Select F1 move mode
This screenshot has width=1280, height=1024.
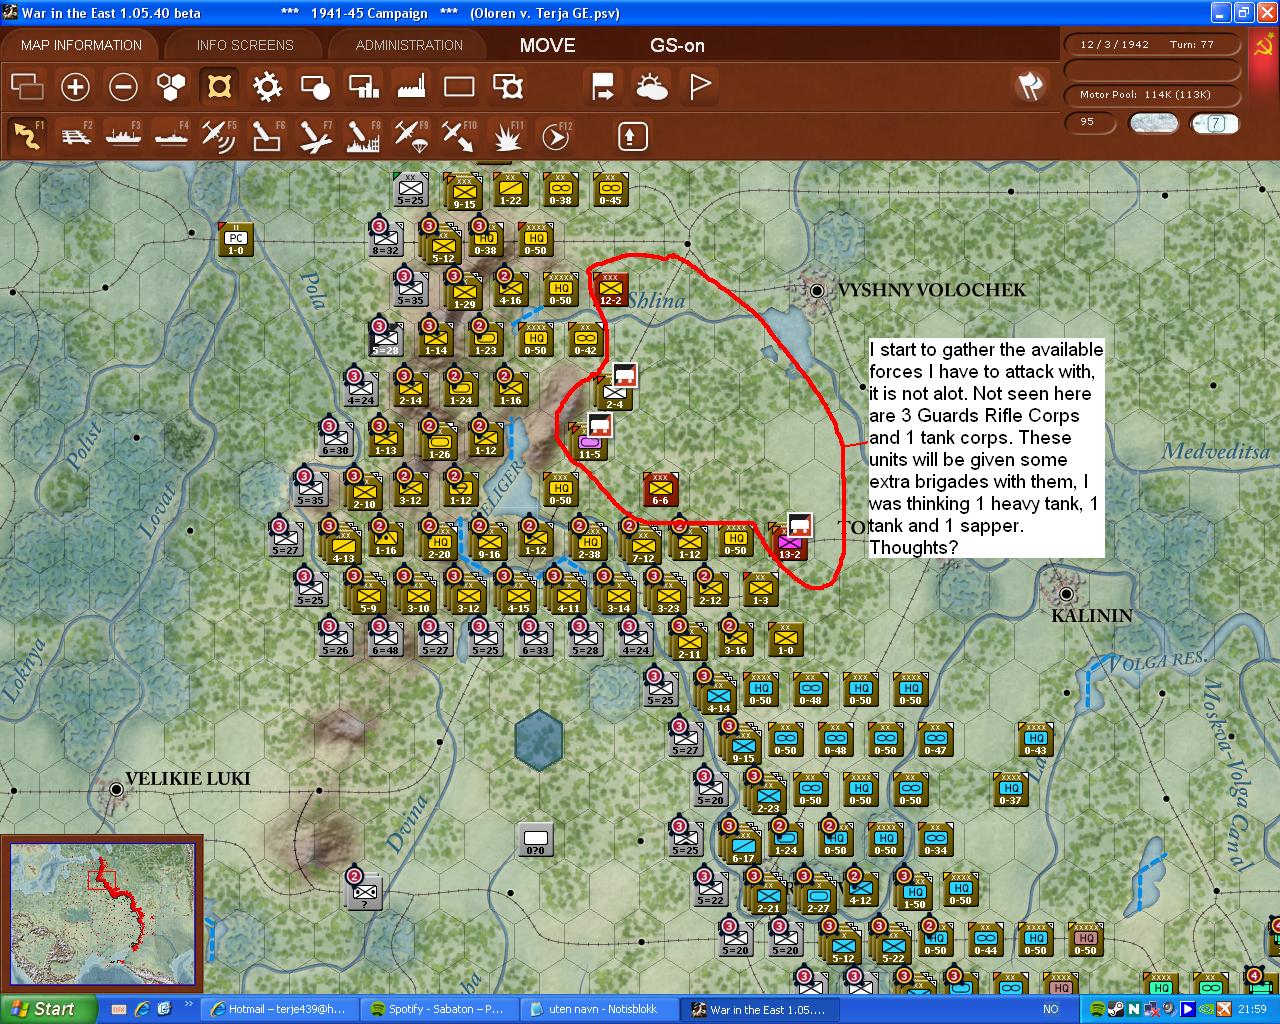pos(27,135)
